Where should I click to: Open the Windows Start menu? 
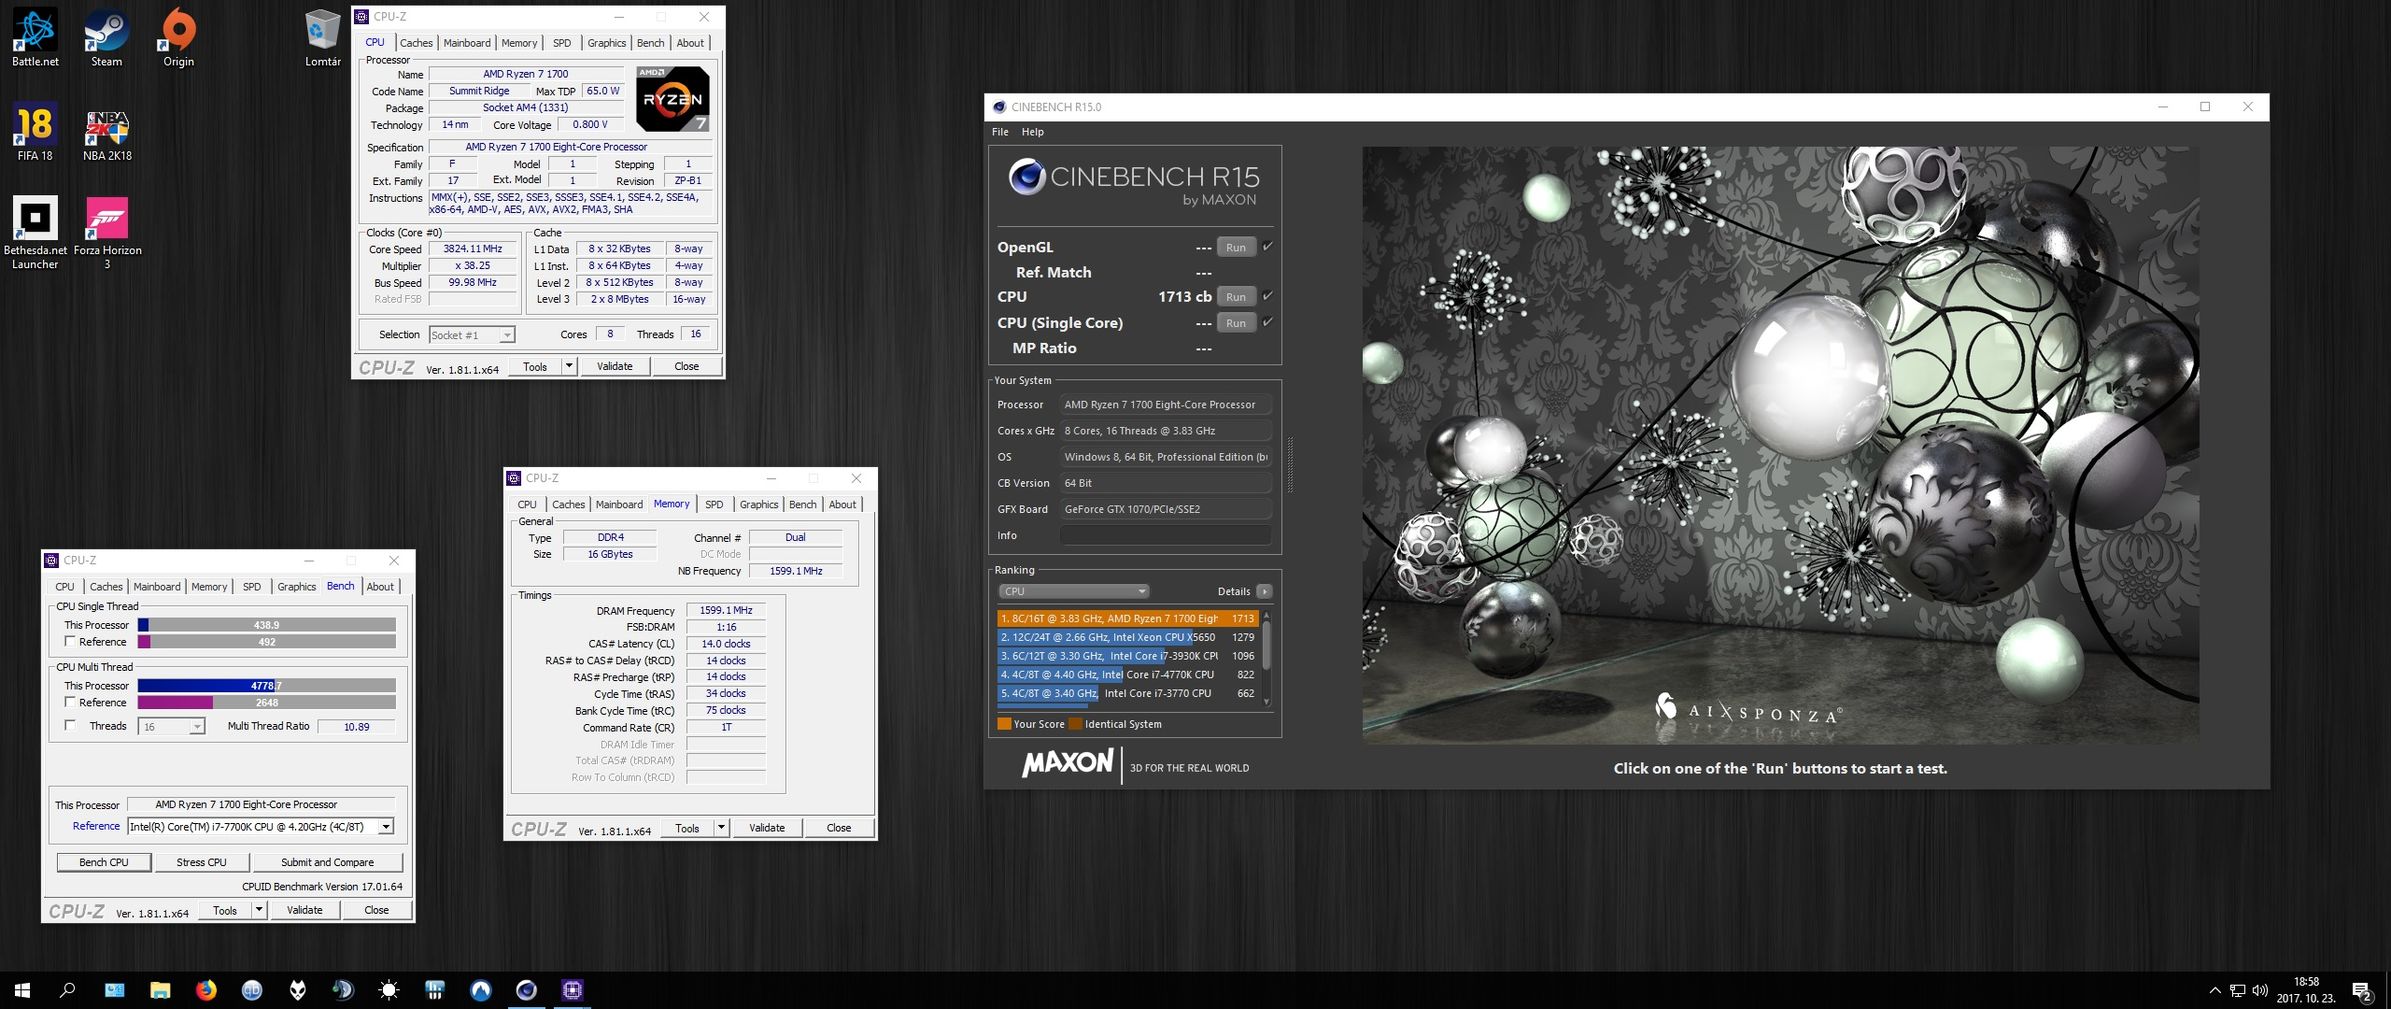(22, 990)
